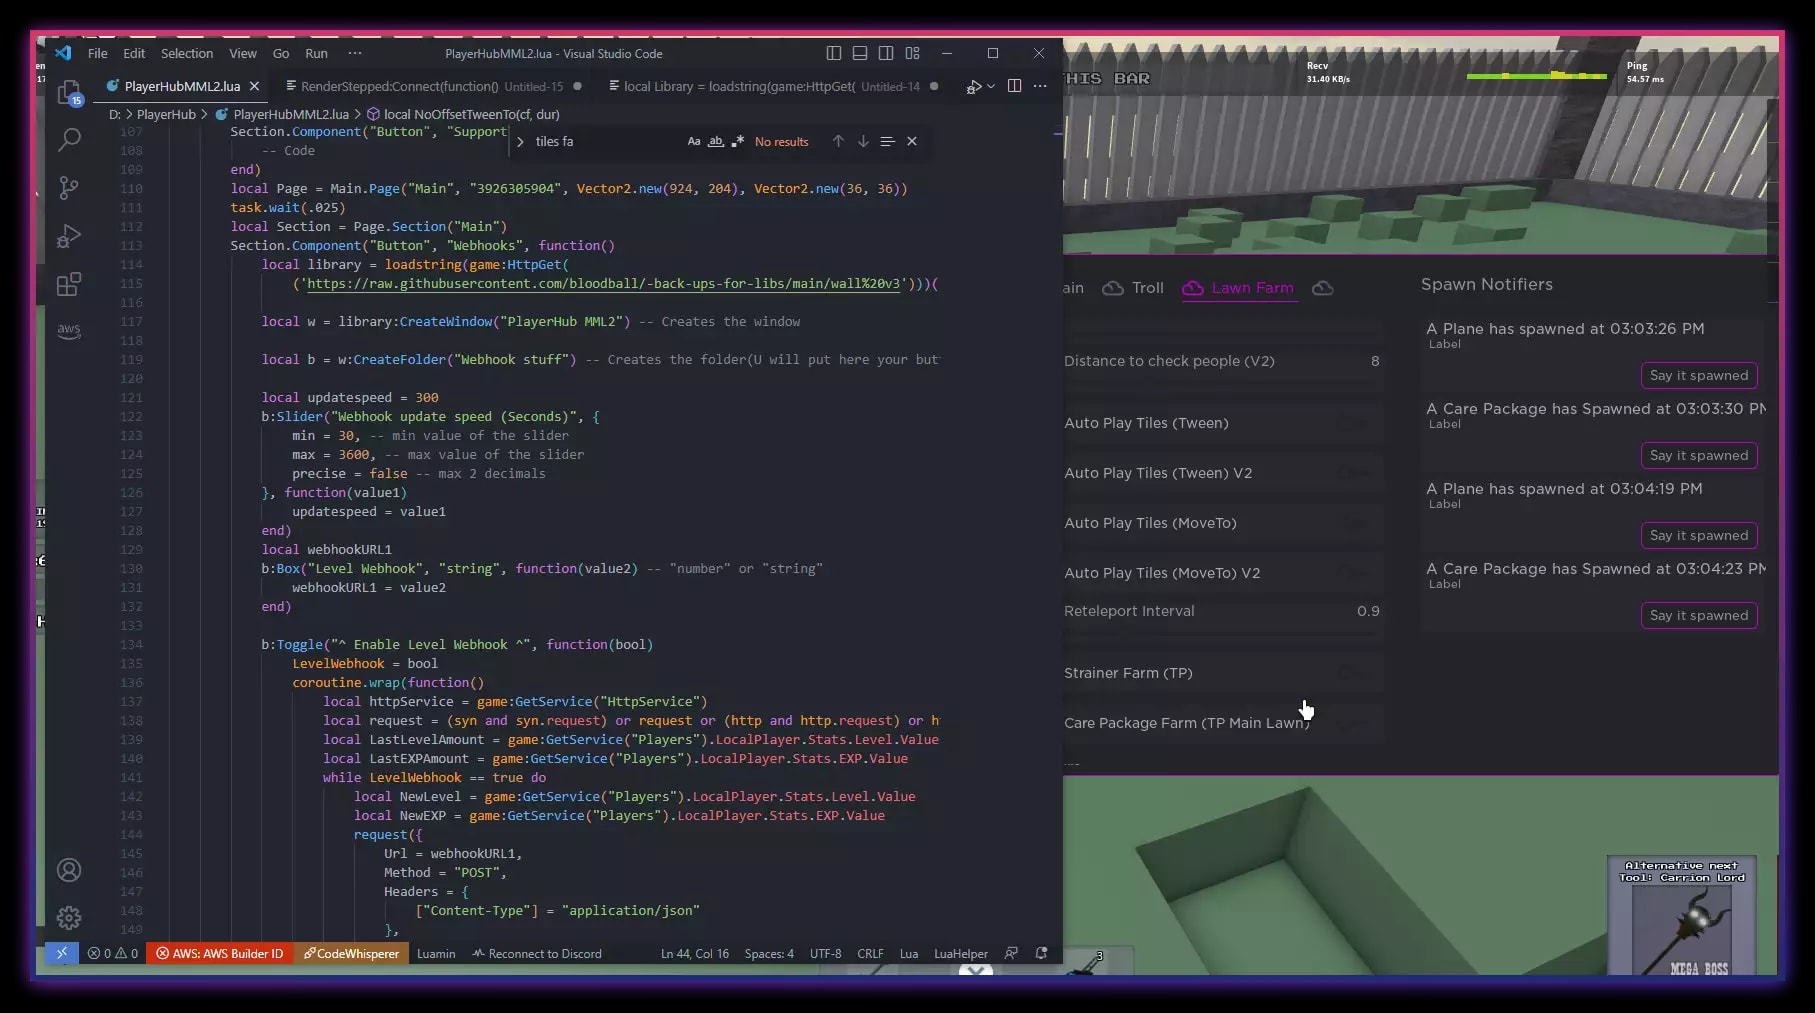Toggle Auto Play Tiles (MoveTo)
This screenshot has width=1815, height=1013.
[x=1354, y=523]
